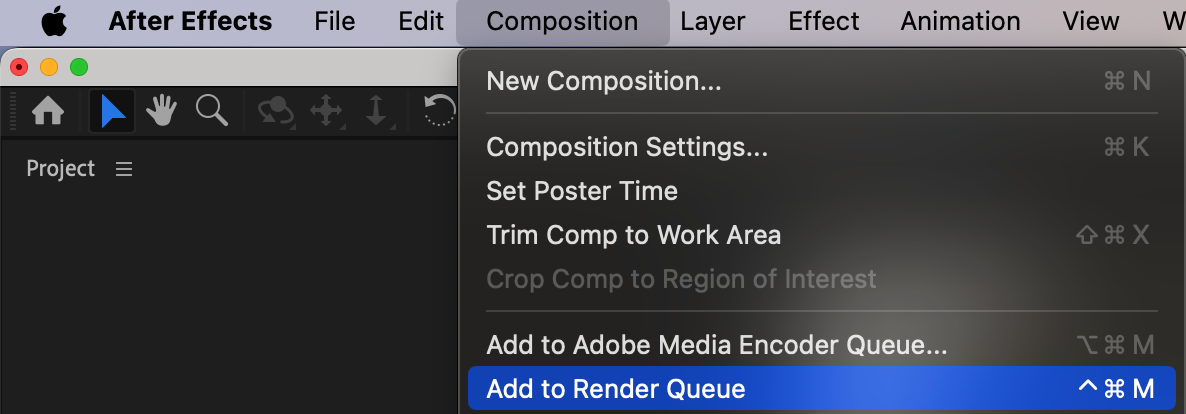Open the Layer menu

click(x=713, y=21)
